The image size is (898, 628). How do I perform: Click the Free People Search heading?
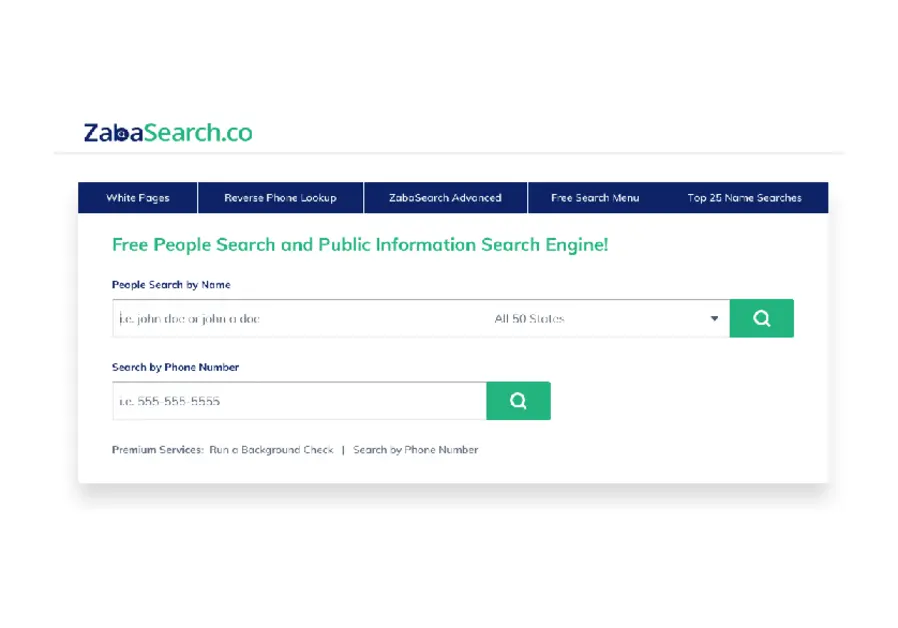tap(360, 245)
